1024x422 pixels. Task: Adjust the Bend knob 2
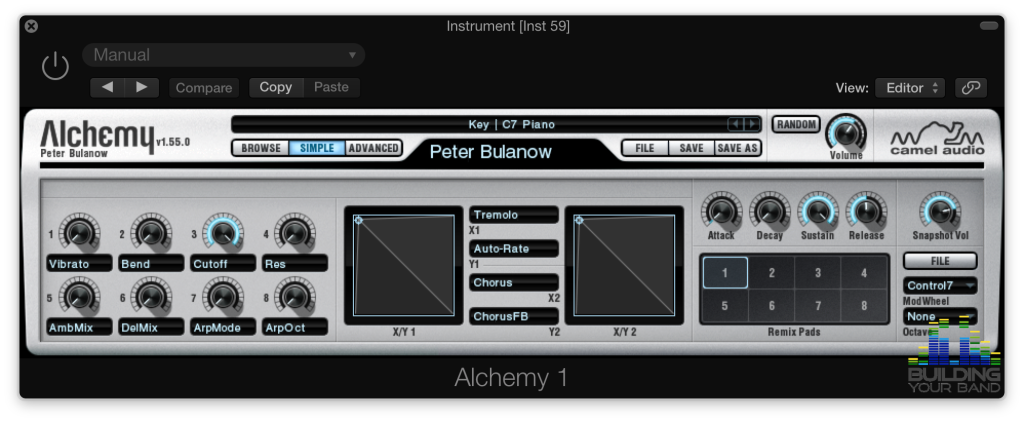[x=151, y=231]
